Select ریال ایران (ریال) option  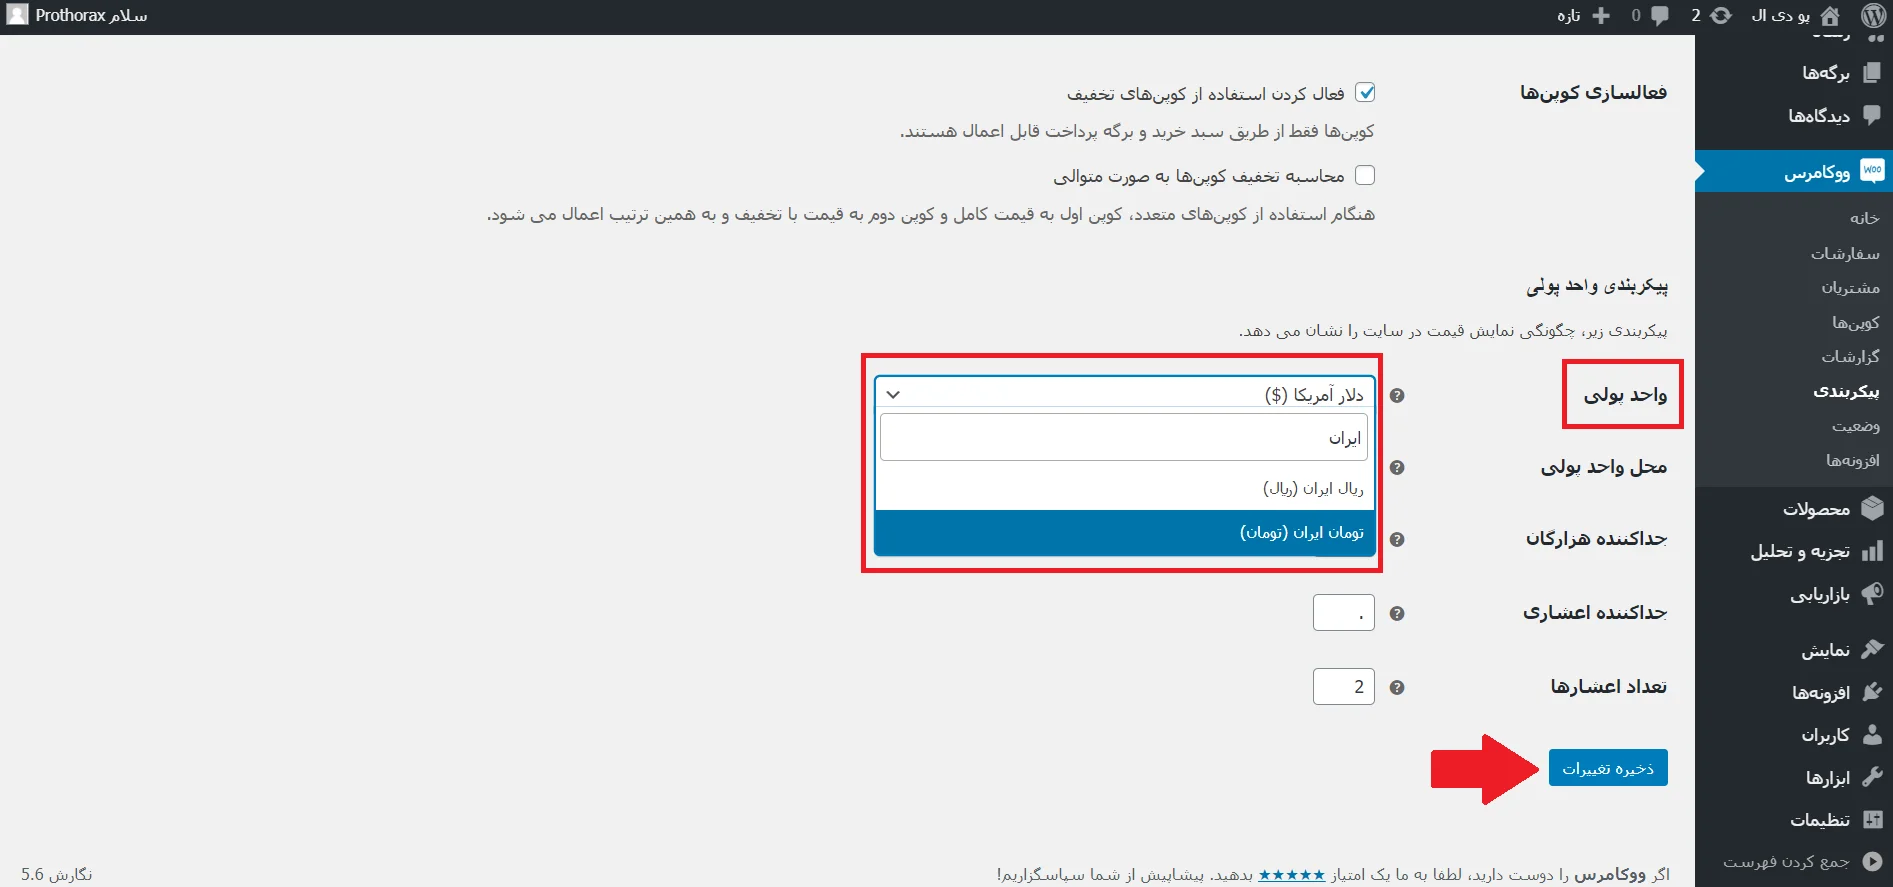(1125, 488)
